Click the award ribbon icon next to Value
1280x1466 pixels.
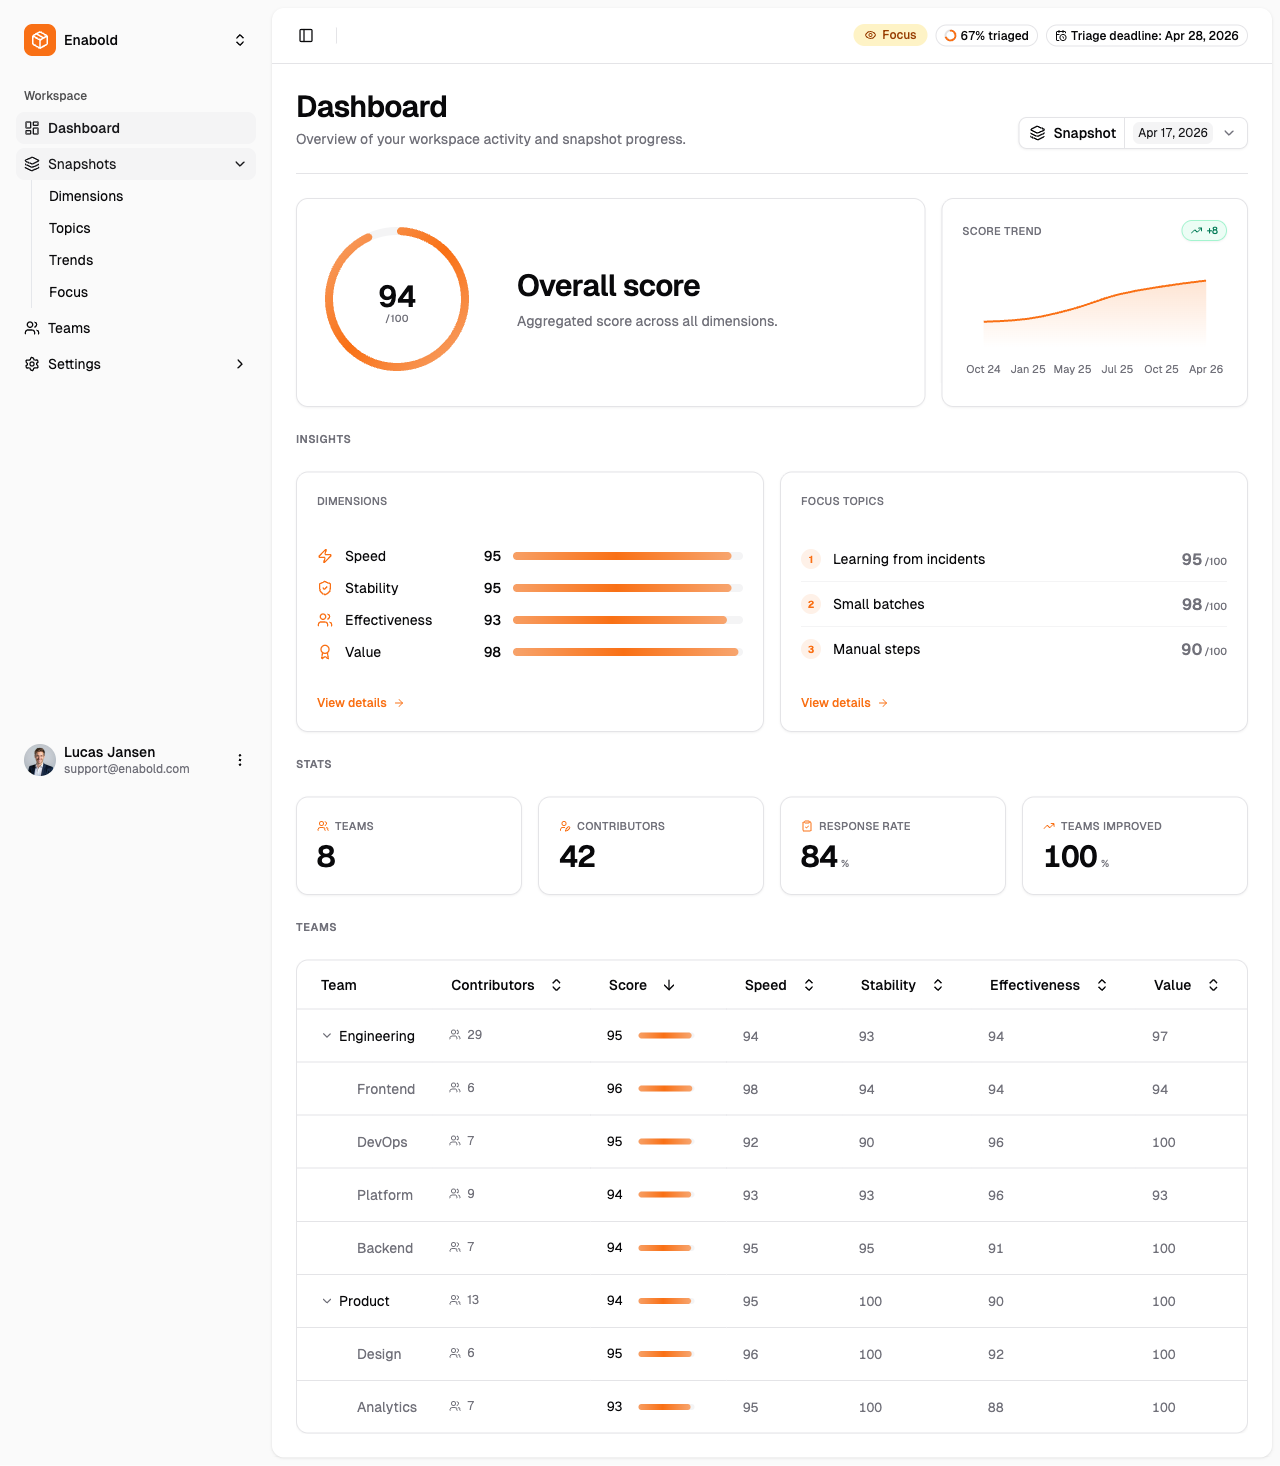pyautogui.click(x=324, y=652)
